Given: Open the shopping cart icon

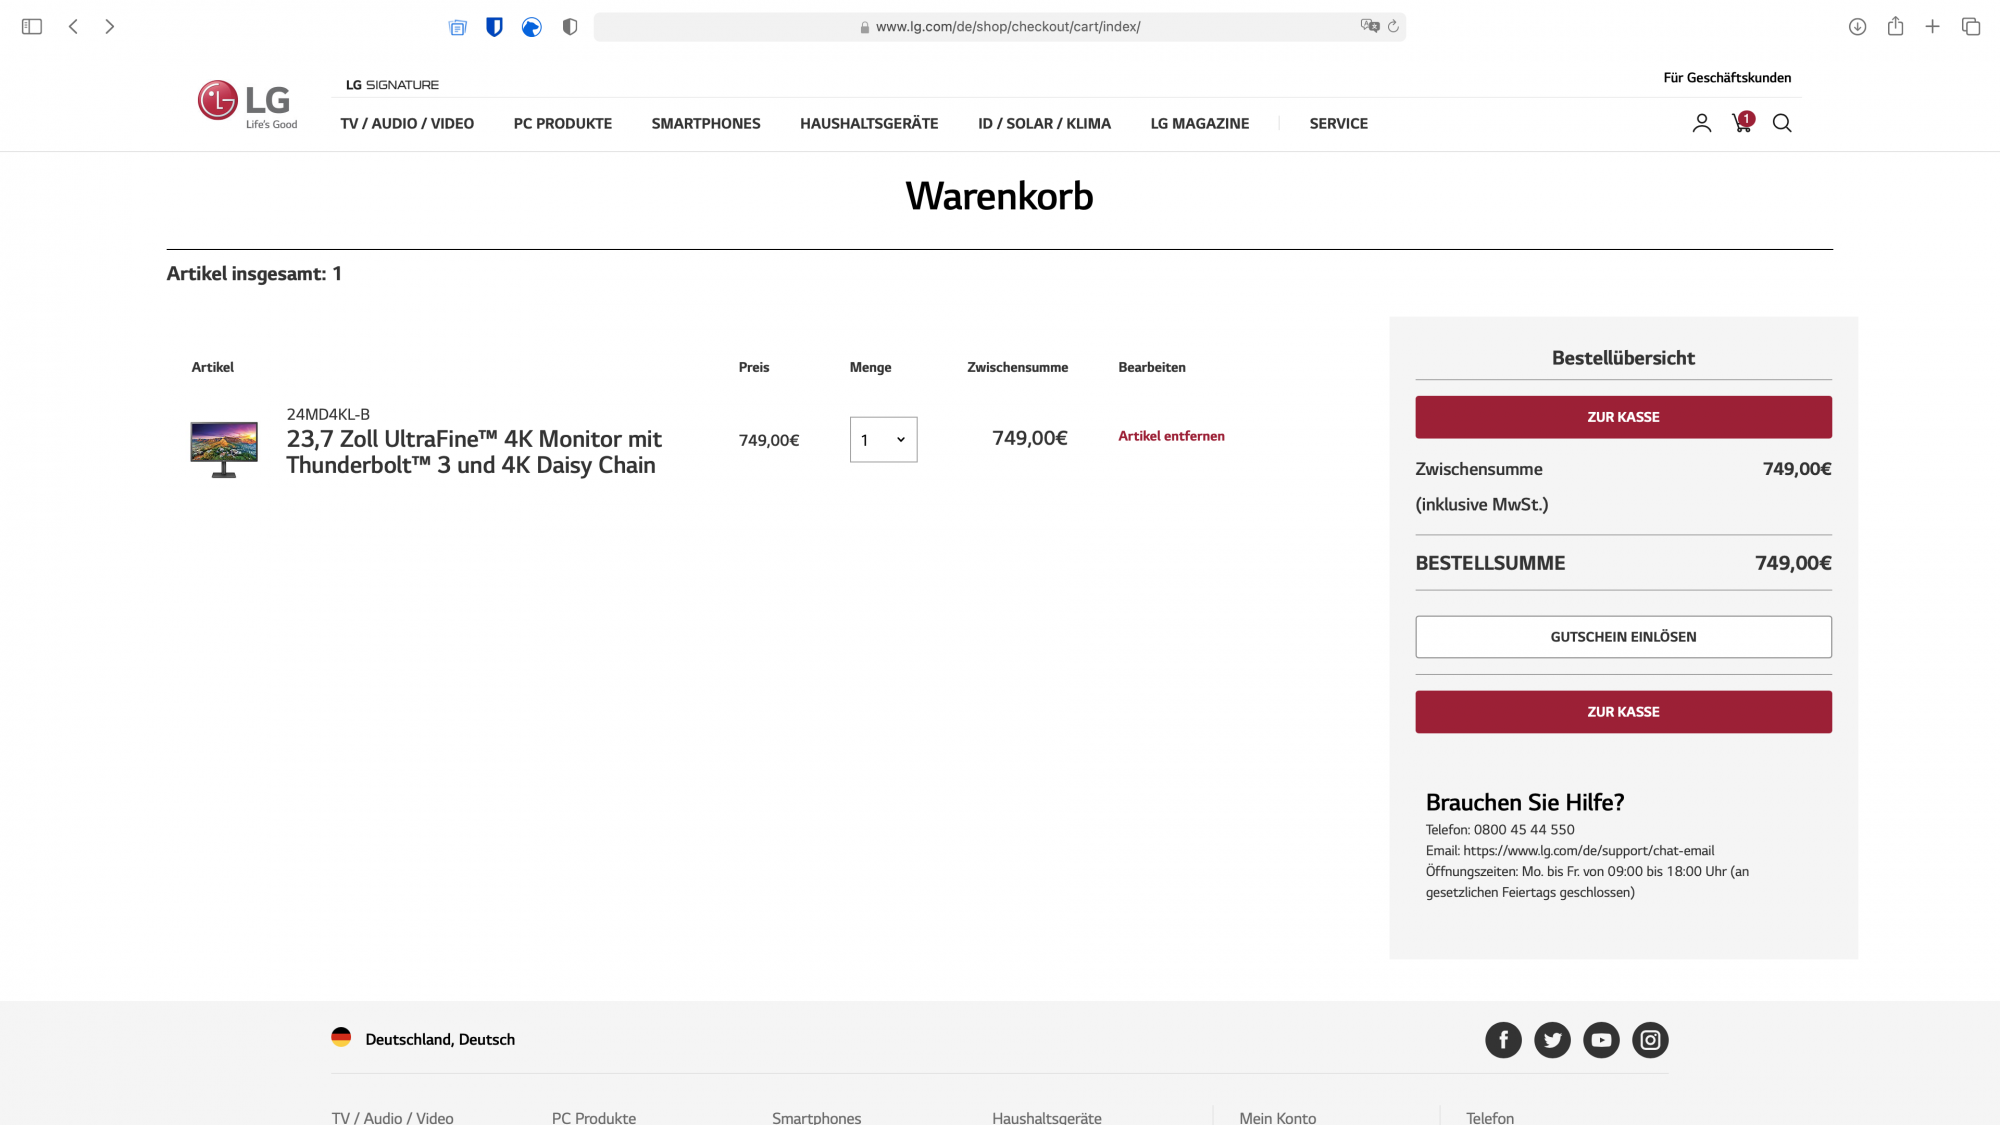Looking at the screenshot, I should point(1742,123).
